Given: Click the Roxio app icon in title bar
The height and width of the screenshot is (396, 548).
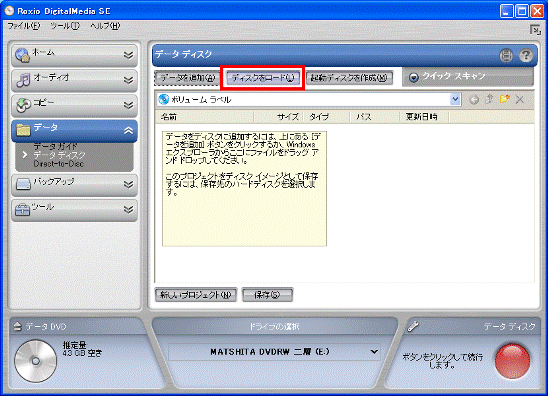Looking at the screenshot, I should (x=9, y=11).
